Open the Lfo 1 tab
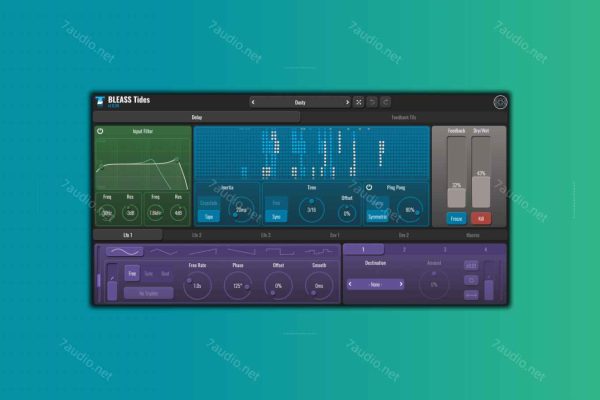 tap(128, 235)
